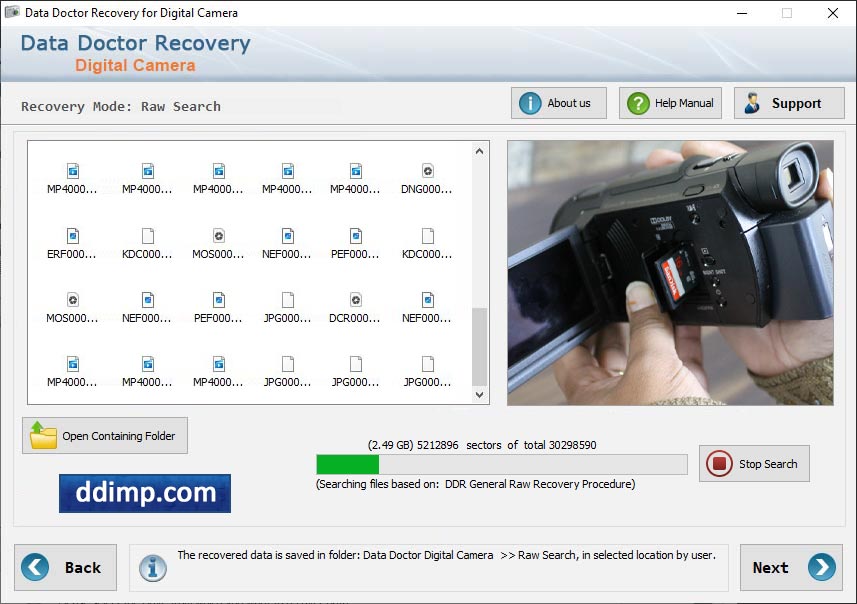Open the containing folder
This screenshot has height=604, width=857.
tap(104, 435)
